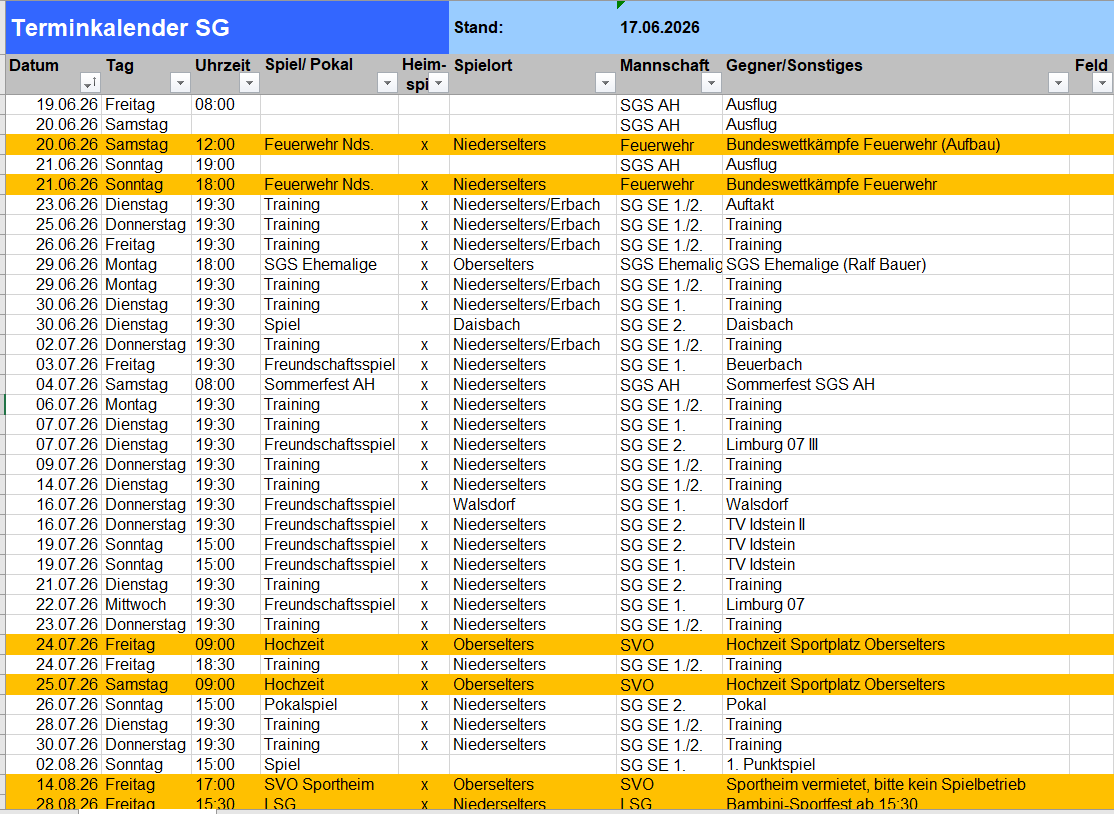Select the 'Bundeswettkämpfe Feuerwehr (Aufbau)' cell

point(895,145)
